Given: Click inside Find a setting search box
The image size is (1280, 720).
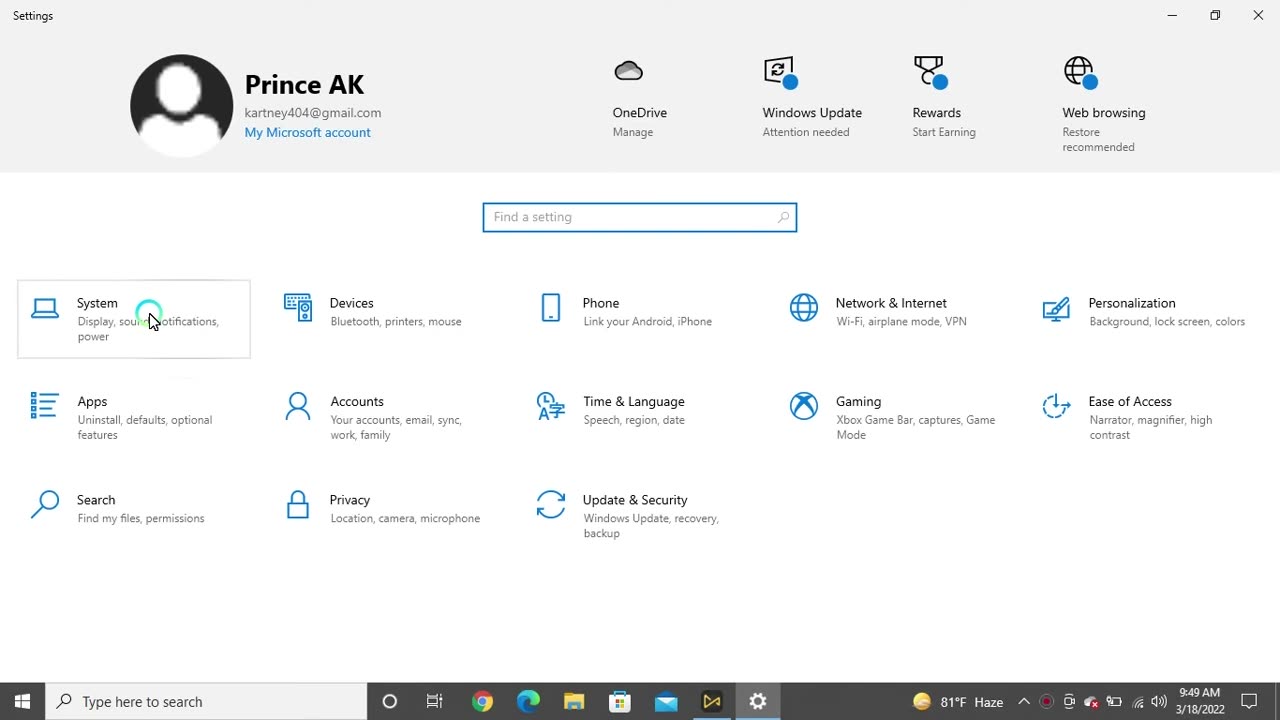Looking at the screenshot, I should click(640, 217).
